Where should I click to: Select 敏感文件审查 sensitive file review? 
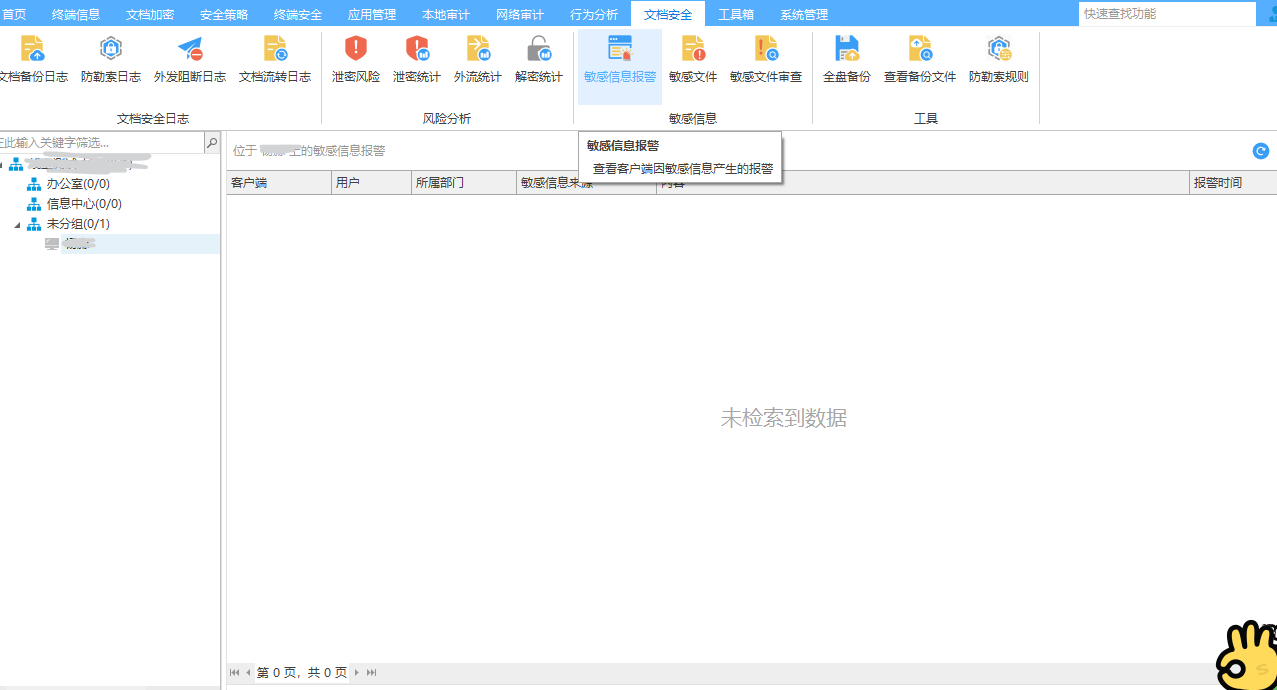pyautogui.click(x=766, y=55)
